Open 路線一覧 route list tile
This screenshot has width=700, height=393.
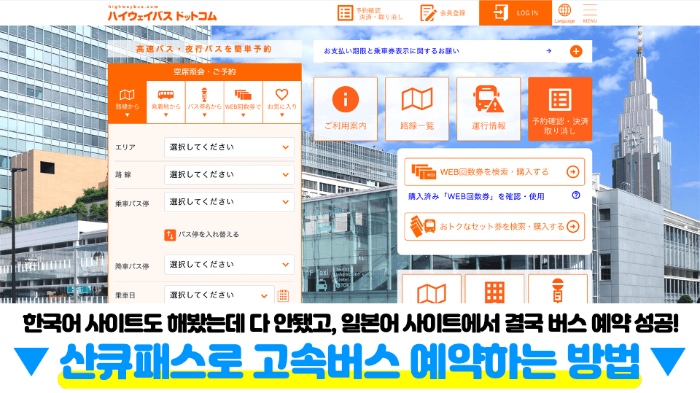tap(417, 109)
